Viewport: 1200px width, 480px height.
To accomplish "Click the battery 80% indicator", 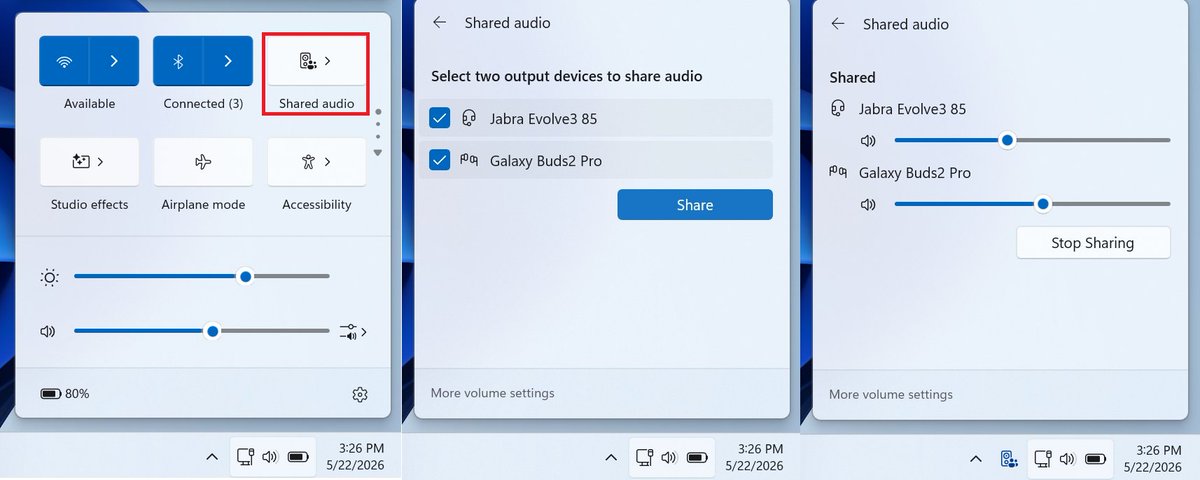I will click(65, 394).
